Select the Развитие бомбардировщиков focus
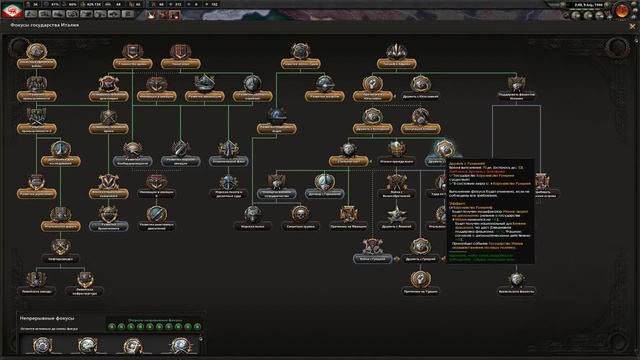Viewport: 640px width, 360px height. (x=132, y=154)
